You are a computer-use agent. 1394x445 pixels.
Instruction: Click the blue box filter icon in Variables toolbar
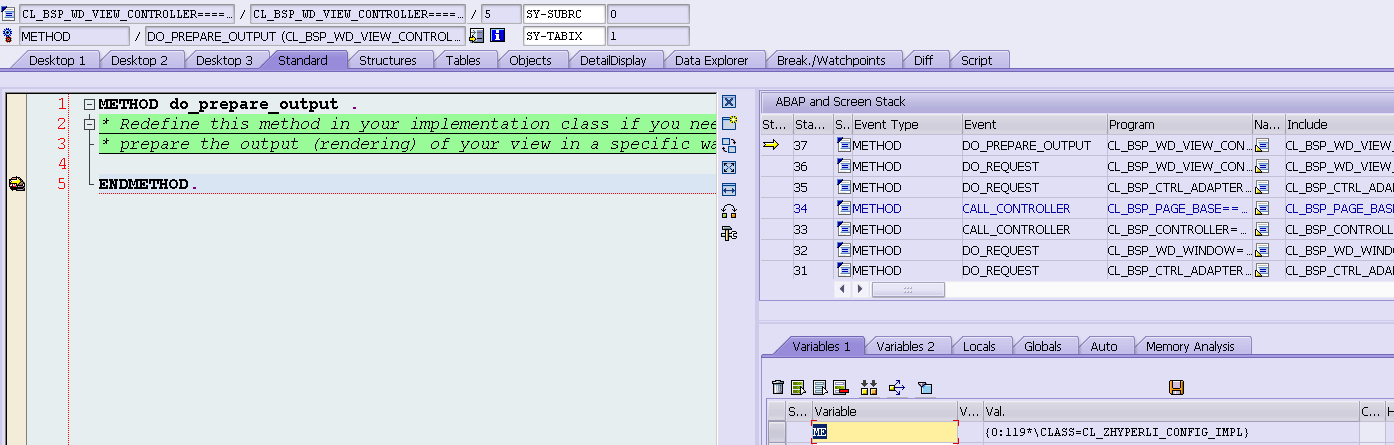coord(925,387)
